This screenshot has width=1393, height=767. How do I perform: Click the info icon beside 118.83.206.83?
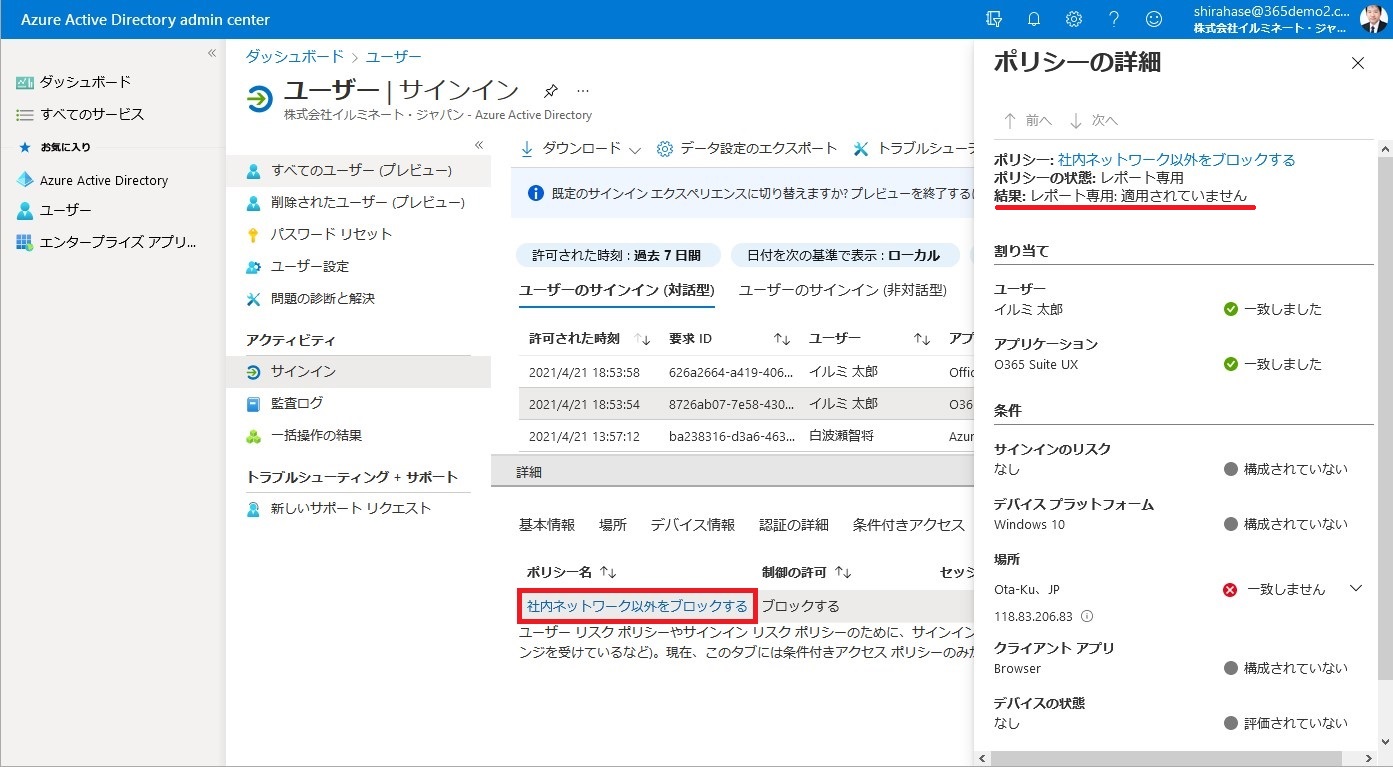(1087, 616)
